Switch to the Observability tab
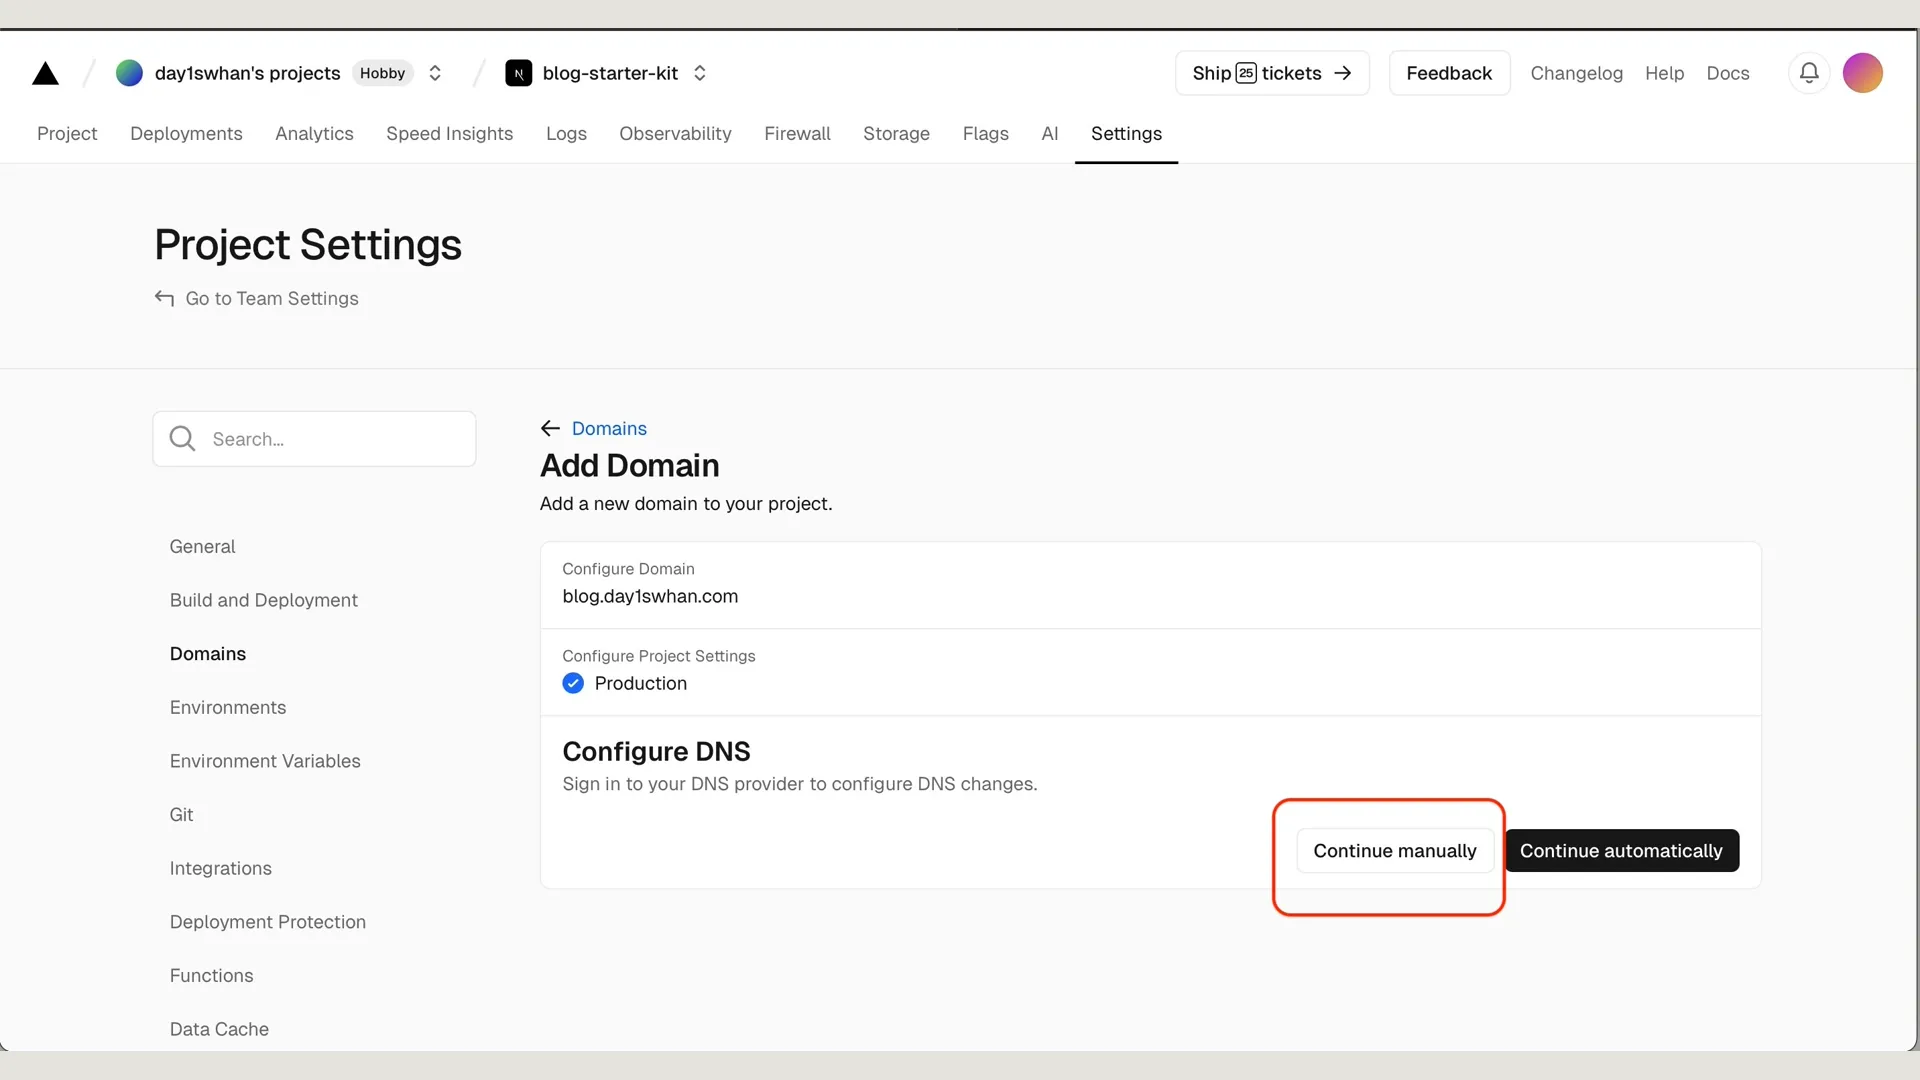The width and height of the screenshot is (1920, 1080). click(675, 133)
